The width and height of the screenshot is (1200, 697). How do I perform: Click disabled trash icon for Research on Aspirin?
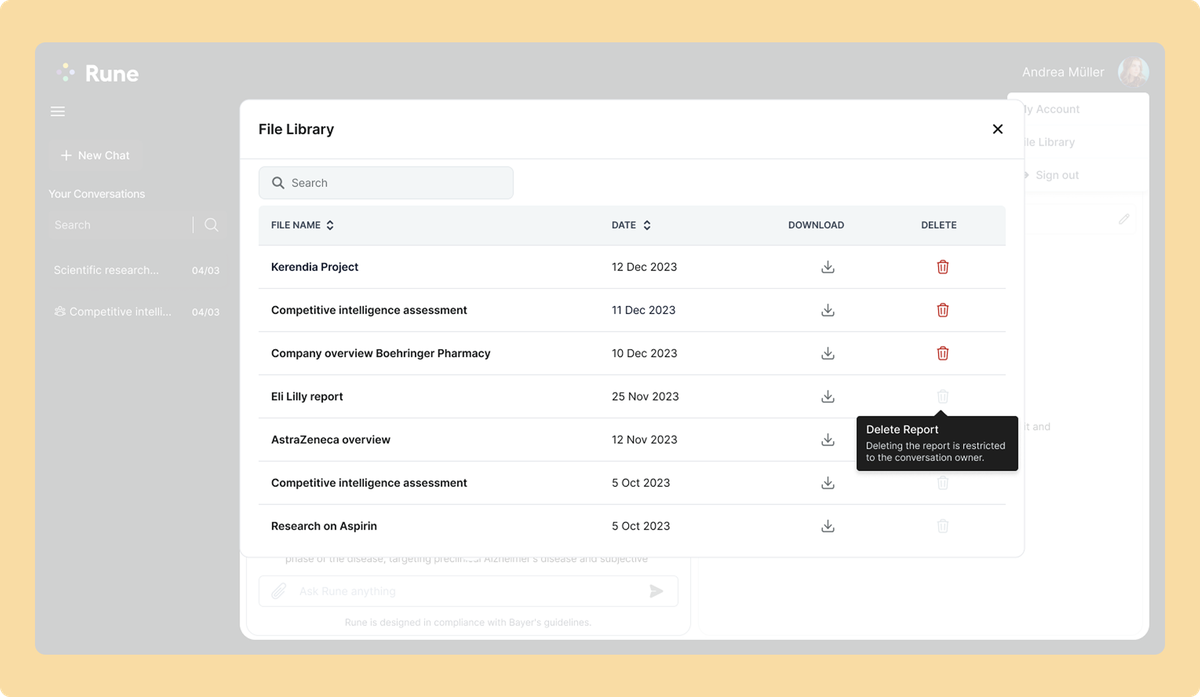click(x=942, y=526)
